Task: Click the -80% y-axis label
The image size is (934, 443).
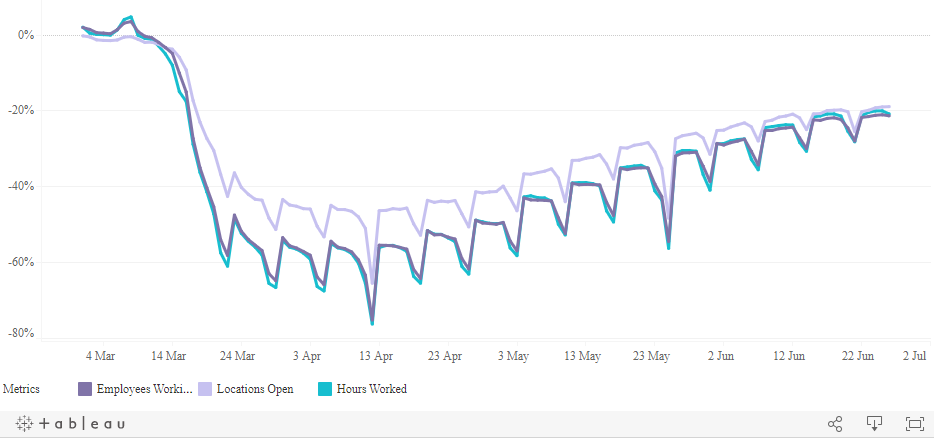Action: [x=20, y=333]
